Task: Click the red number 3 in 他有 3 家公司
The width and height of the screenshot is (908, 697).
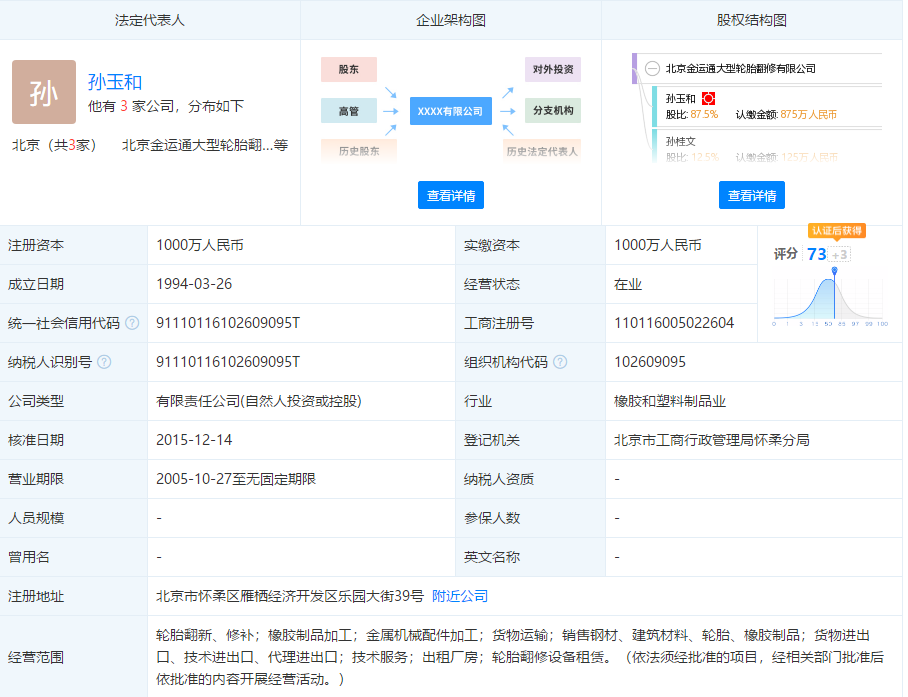Action: tap(124, 107)
